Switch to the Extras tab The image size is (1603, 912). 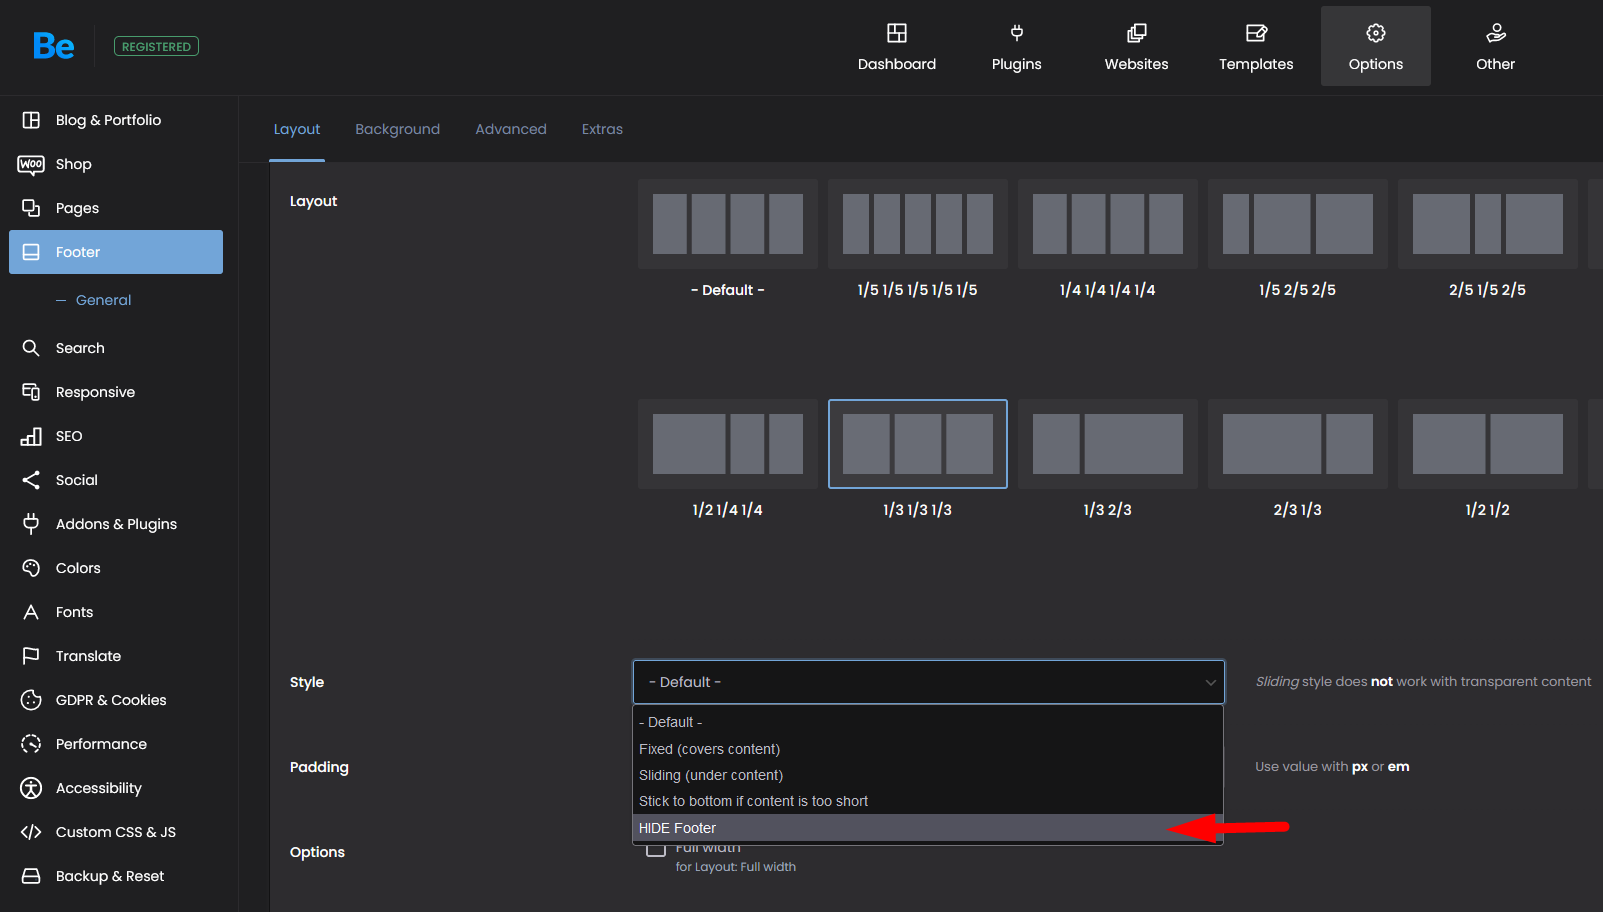[602, 129]
